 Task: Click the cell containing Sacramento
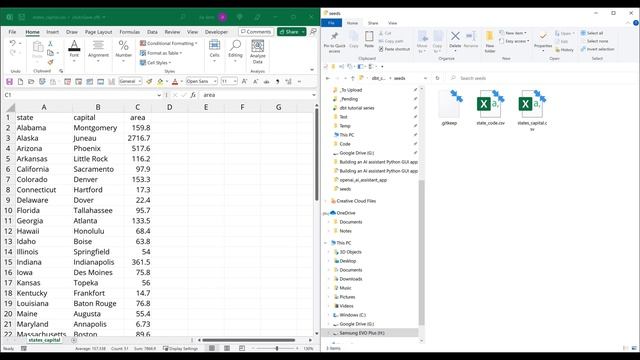pos(98,169)
